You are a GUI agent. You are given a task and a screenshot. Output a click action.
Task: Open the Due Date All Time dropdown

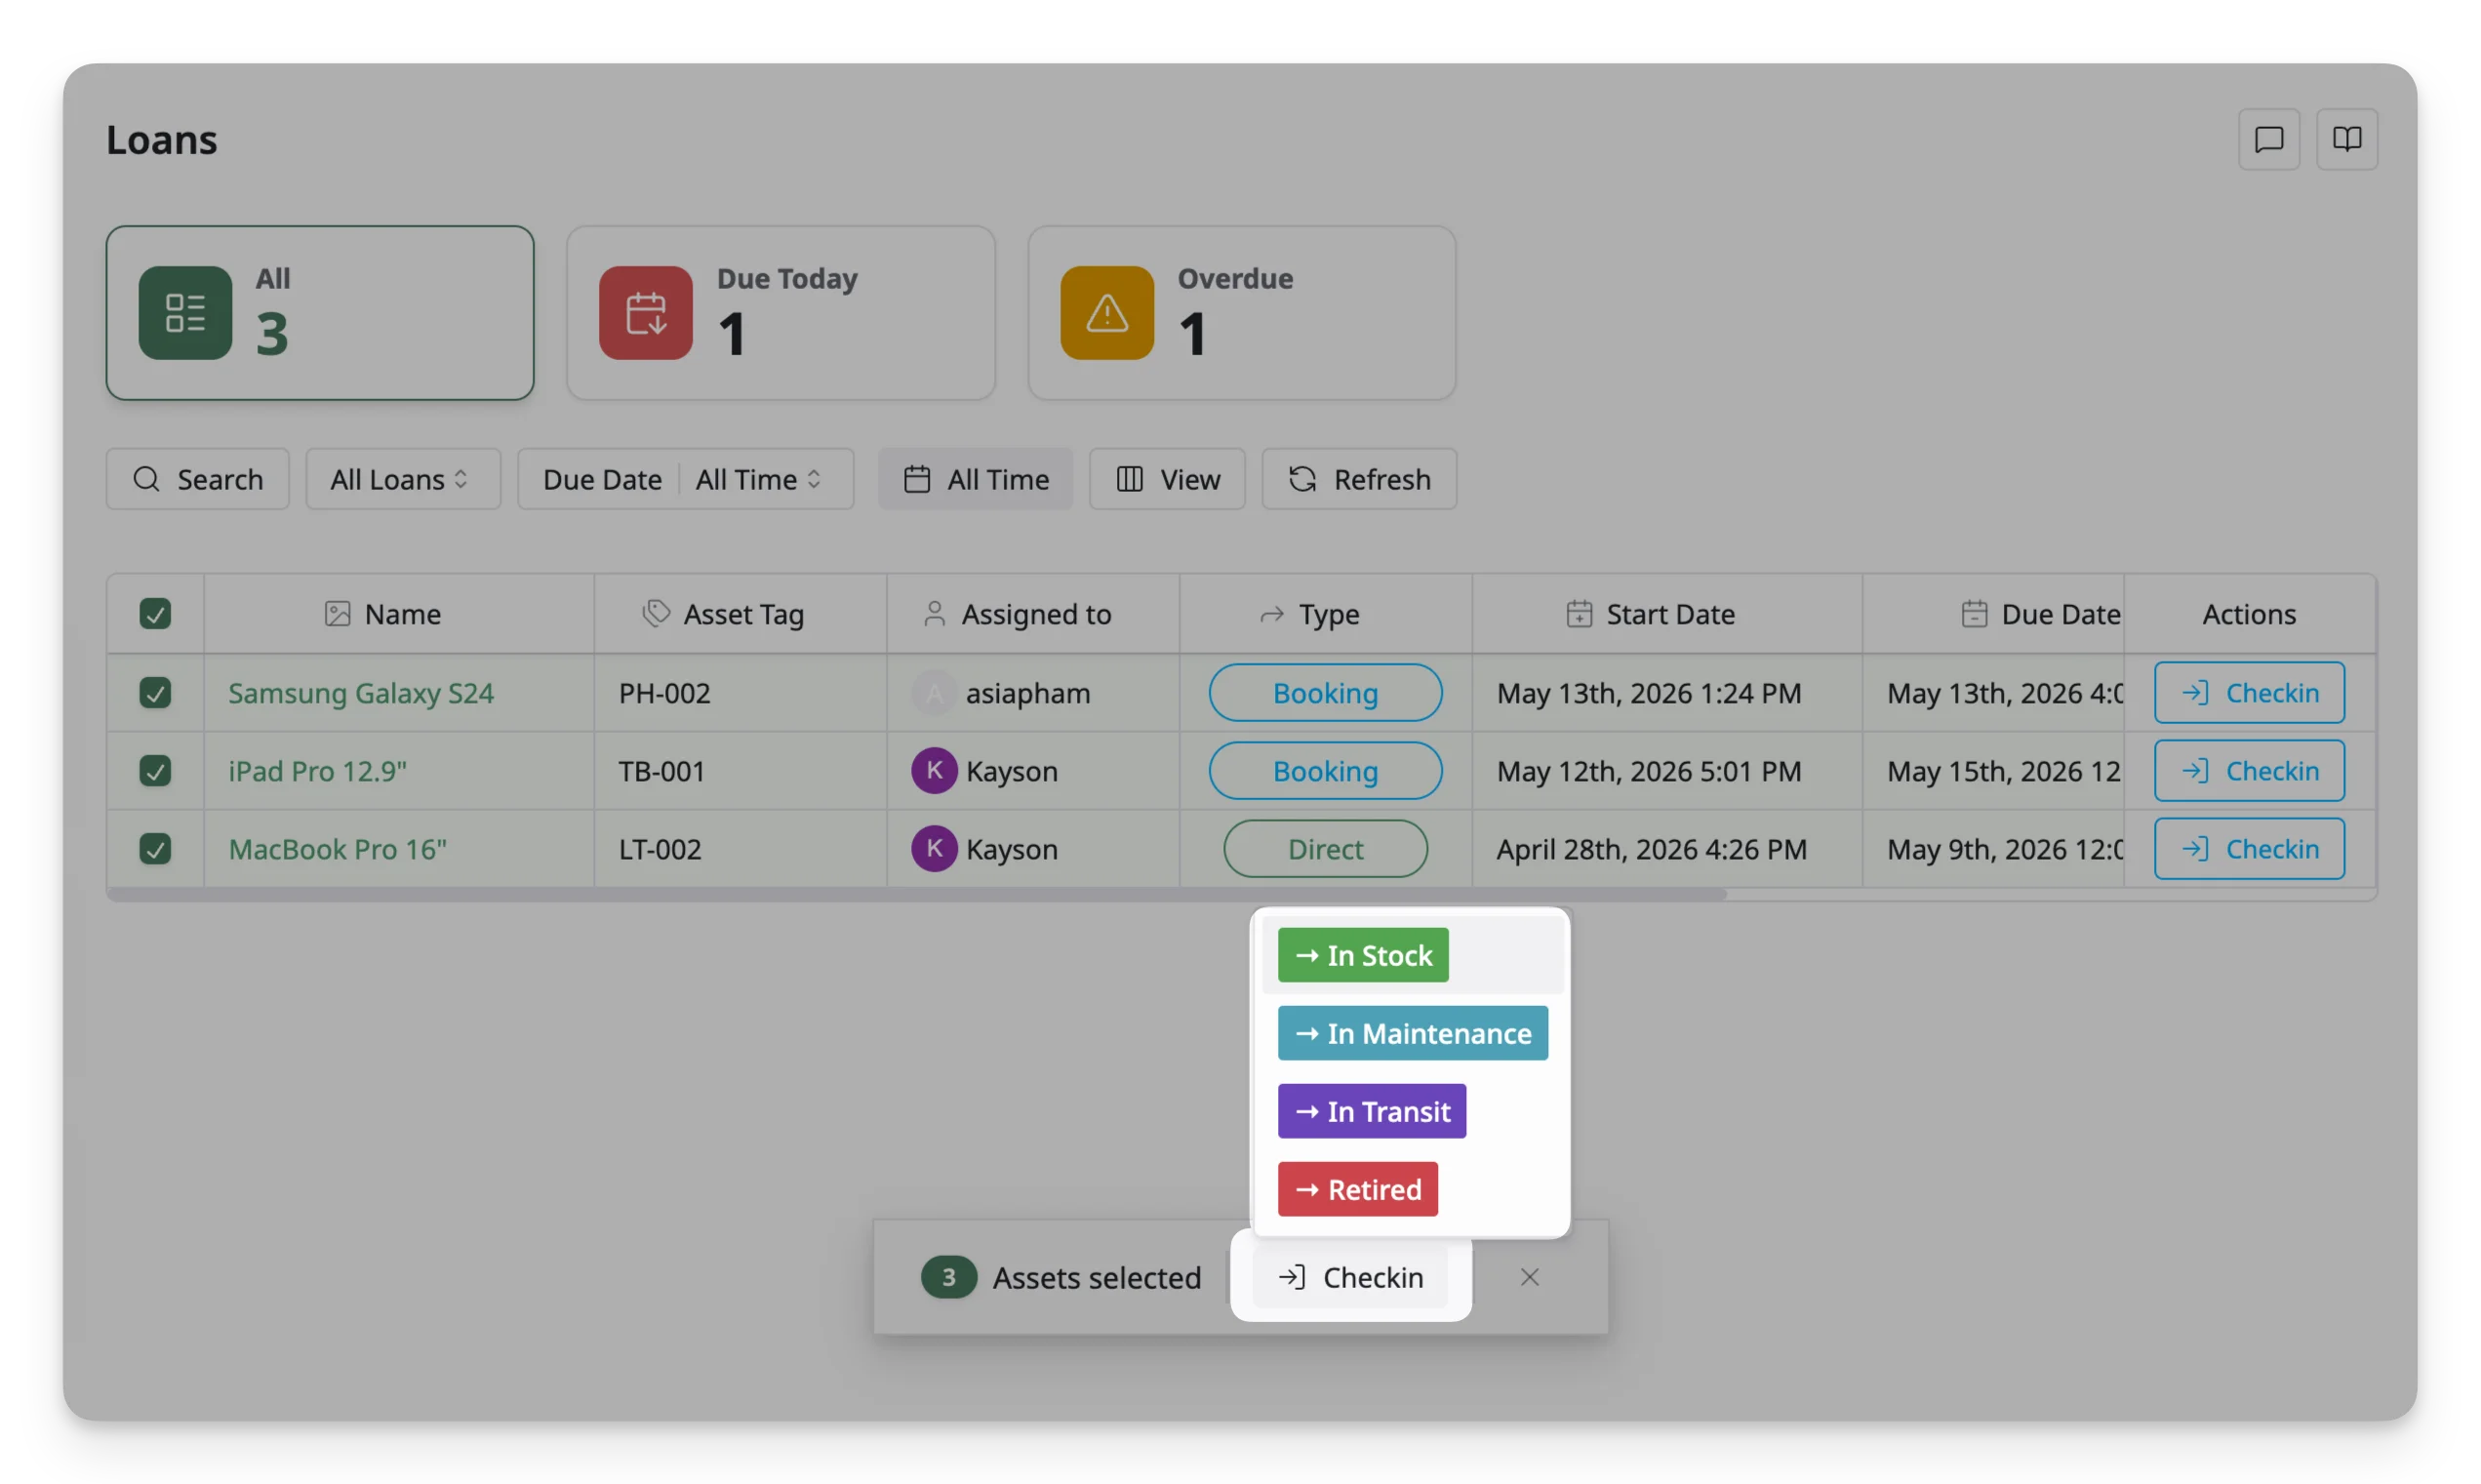pyautogui.click(x=685, y=479)
